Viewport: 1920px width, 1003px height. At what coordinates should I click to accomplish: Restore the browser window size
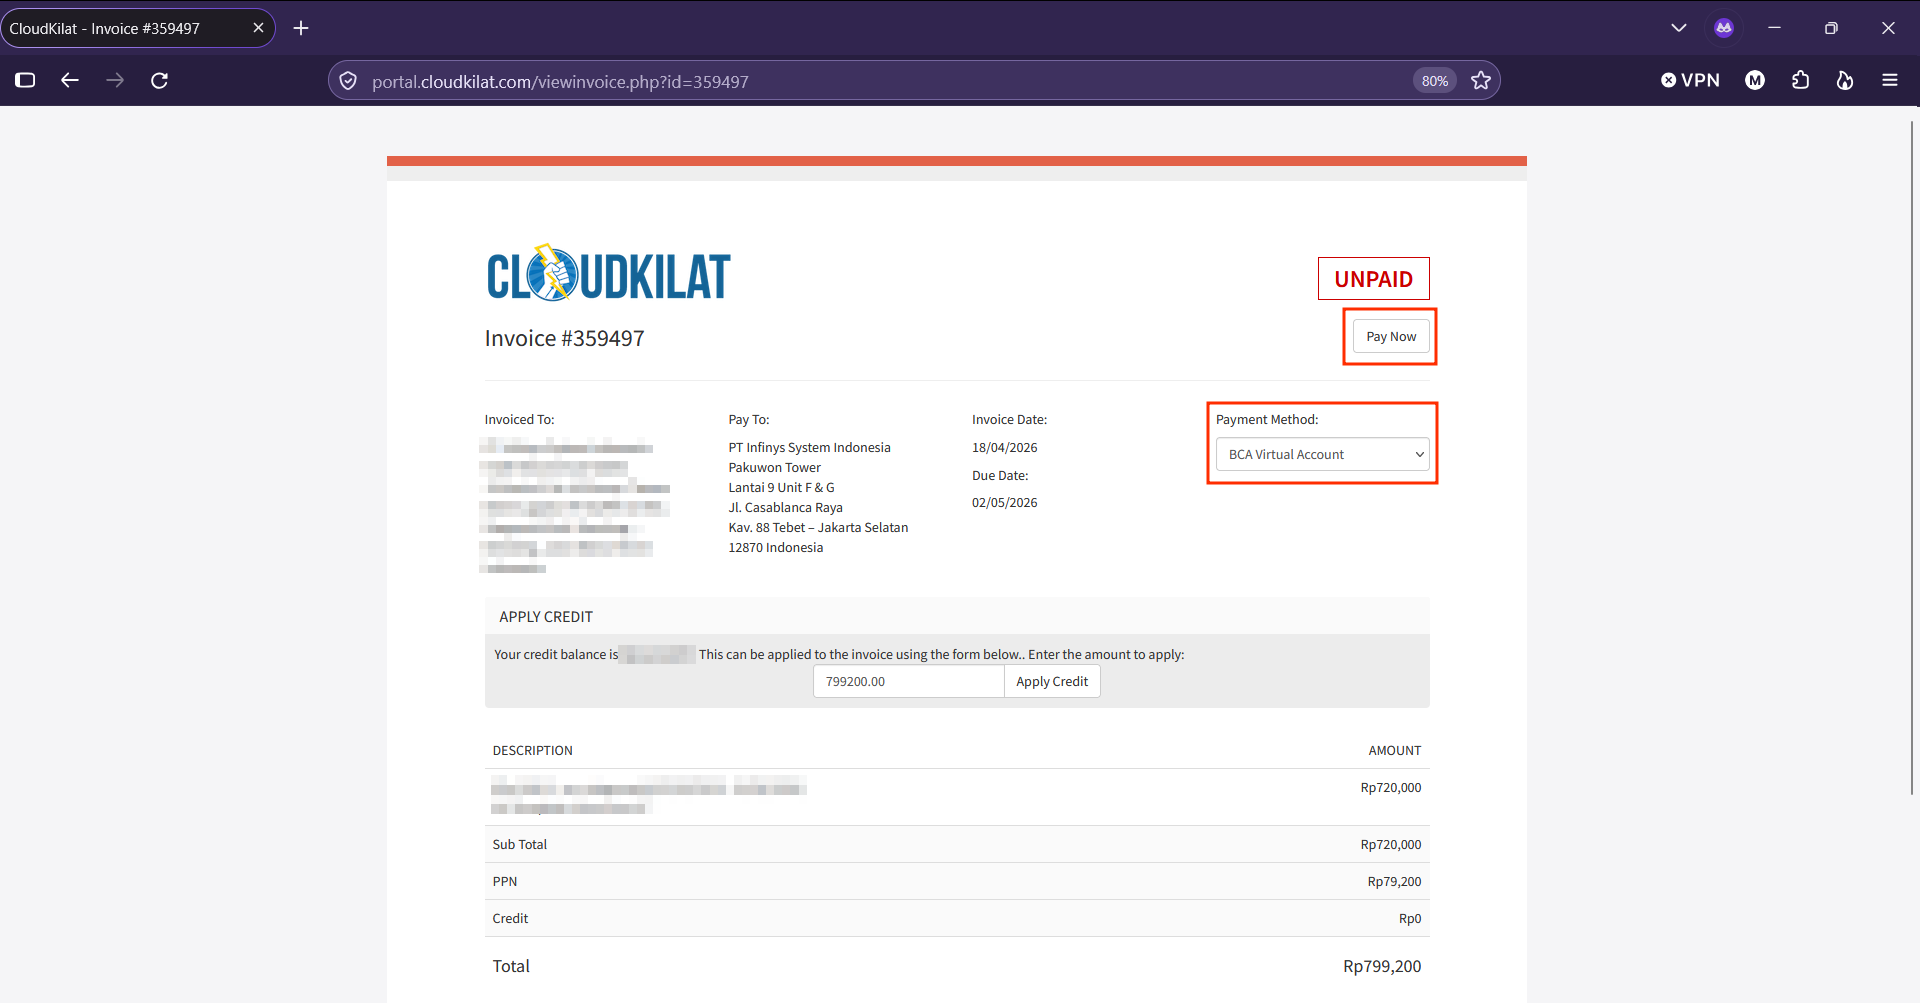coord(1831,28)
